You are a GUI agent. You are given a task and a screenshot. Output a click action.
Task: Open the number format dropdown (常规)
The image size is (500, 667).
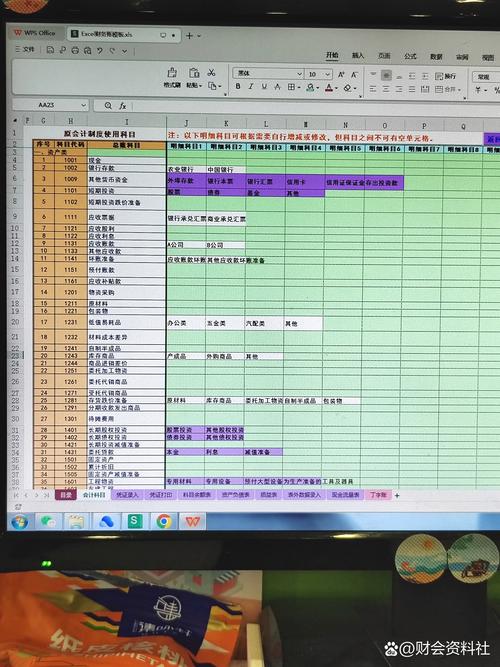coord(486,77)
